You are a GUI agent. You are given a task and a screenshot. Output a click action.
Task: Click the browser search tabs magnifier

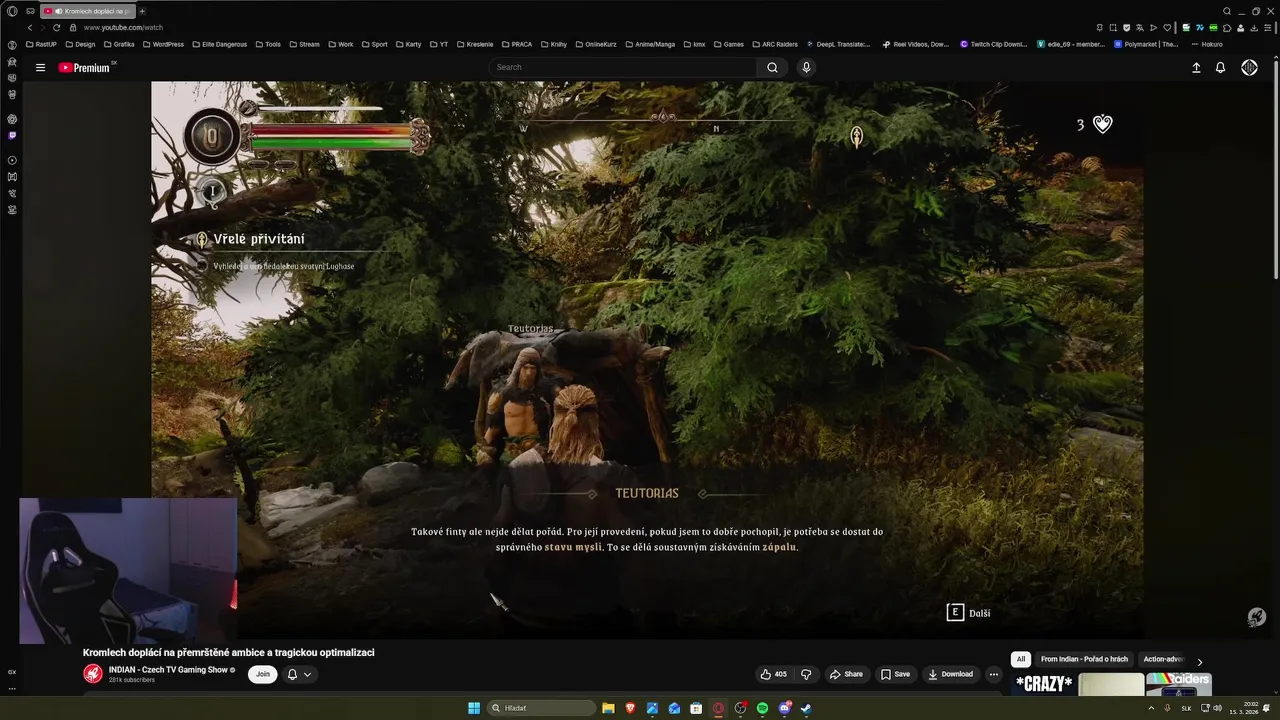[x=1227, y=11]
